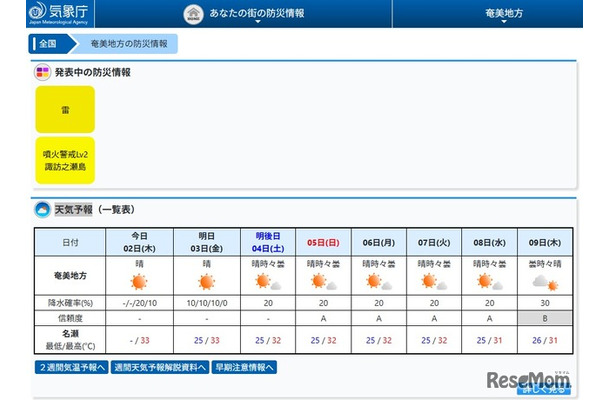This screenshot has width=610, height=400.
Task: Click the 奄美地方 row label
Action: click(70, 275)
